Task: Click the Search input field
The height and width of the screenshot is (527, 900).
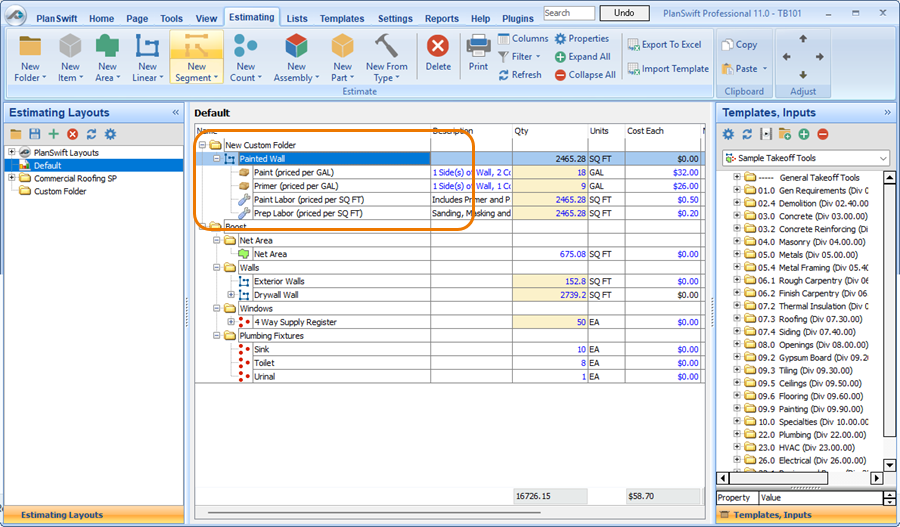Action: click(x=569, y=13)
